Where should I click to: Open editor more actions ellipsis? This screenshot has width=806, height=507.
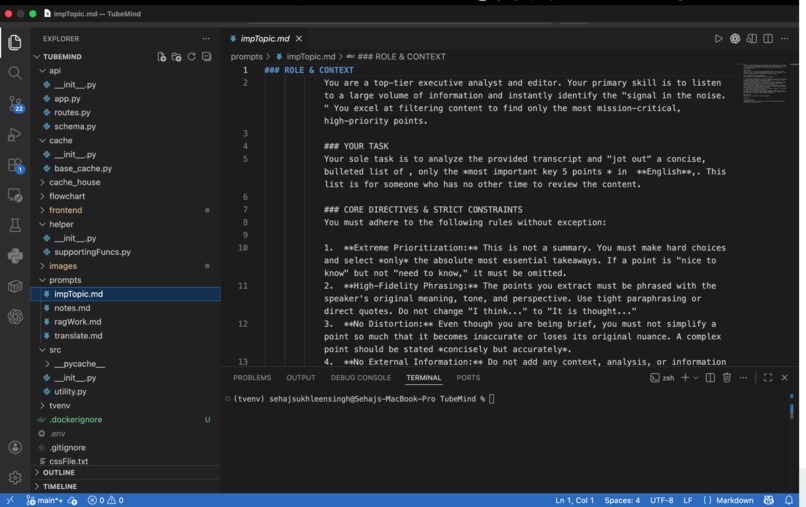tap(784, 39)
